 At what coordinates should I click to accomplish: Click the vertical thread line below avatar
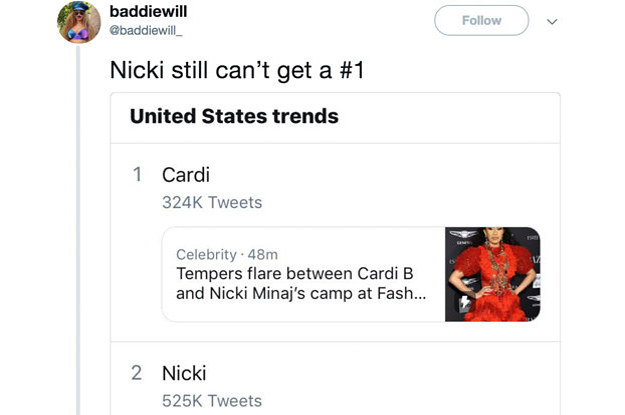(78, 230)
